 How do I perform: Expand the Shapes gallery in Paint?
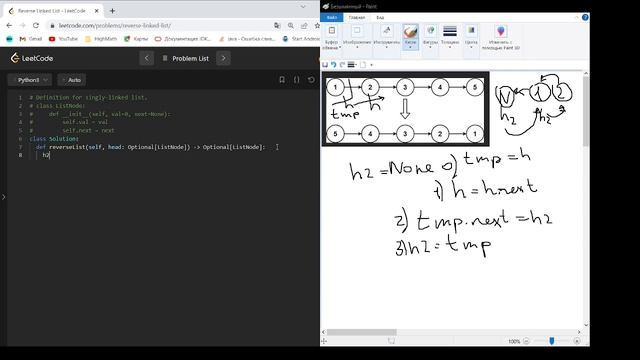430,37
